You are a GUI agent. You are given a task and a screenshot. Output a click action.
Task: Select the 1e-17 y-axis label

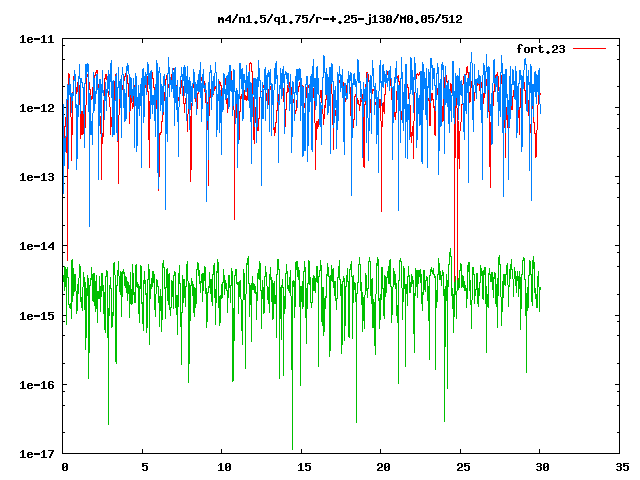37,454
